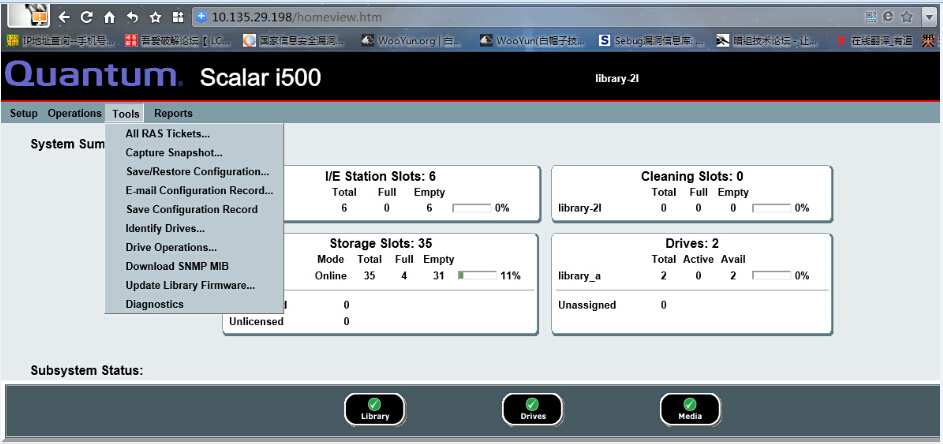The width and height of the screenshot is (943, 444).
Task: Click the Drives: 2 heading
Action: pyautogui.click(x=692, y=244)
